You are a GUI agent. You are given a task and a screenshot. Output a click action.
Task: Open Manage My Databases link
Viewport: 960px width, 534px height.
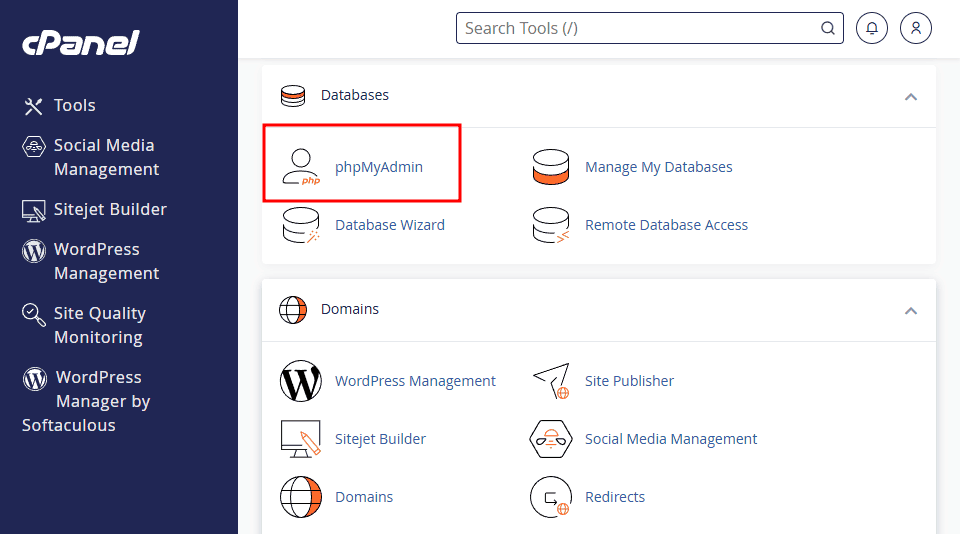click(x=659, y=167)
